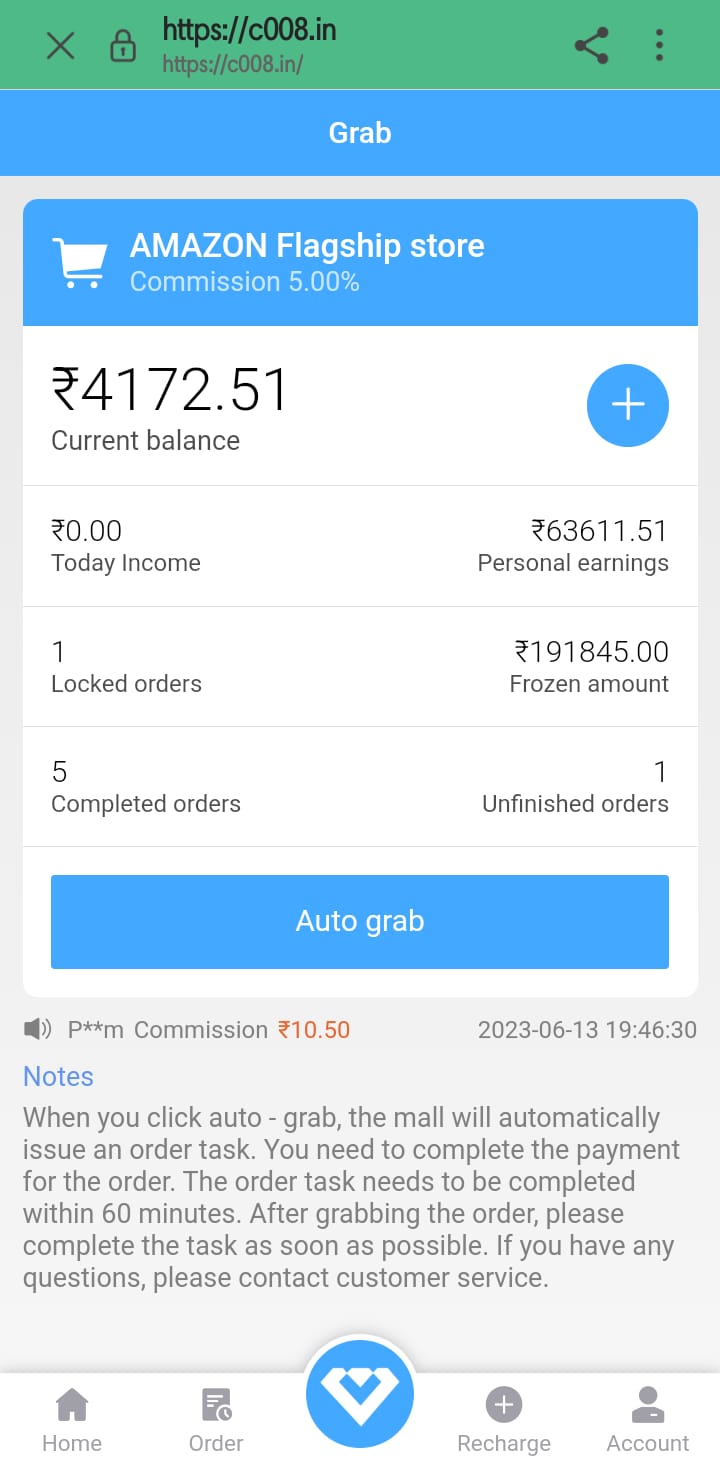Tap the Personal earnings amount
This screenshot has height=1465, width=720.
tap(599, 531)
